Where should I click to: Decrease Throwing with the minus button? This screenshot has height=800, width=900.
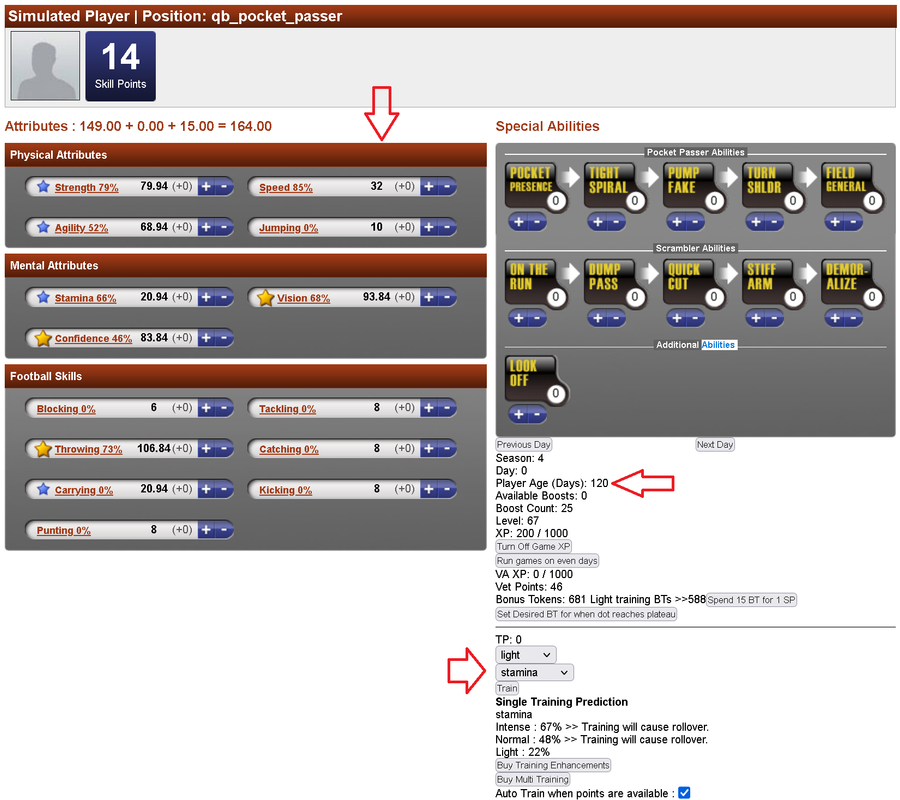(x=224, y=449)
